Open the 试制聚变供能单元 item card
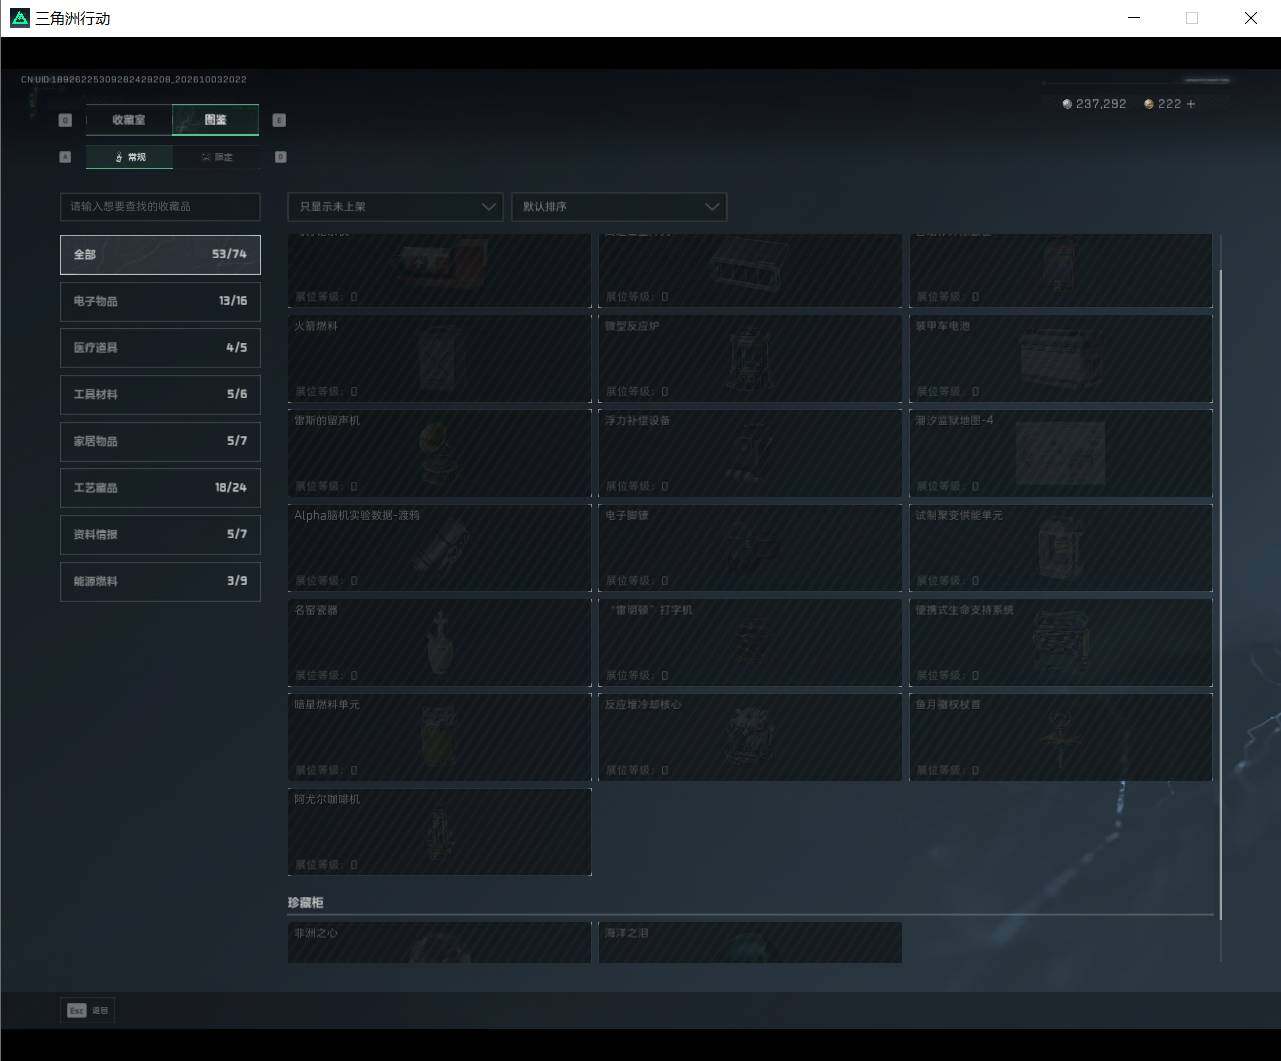 click(x=1061, y=548)
